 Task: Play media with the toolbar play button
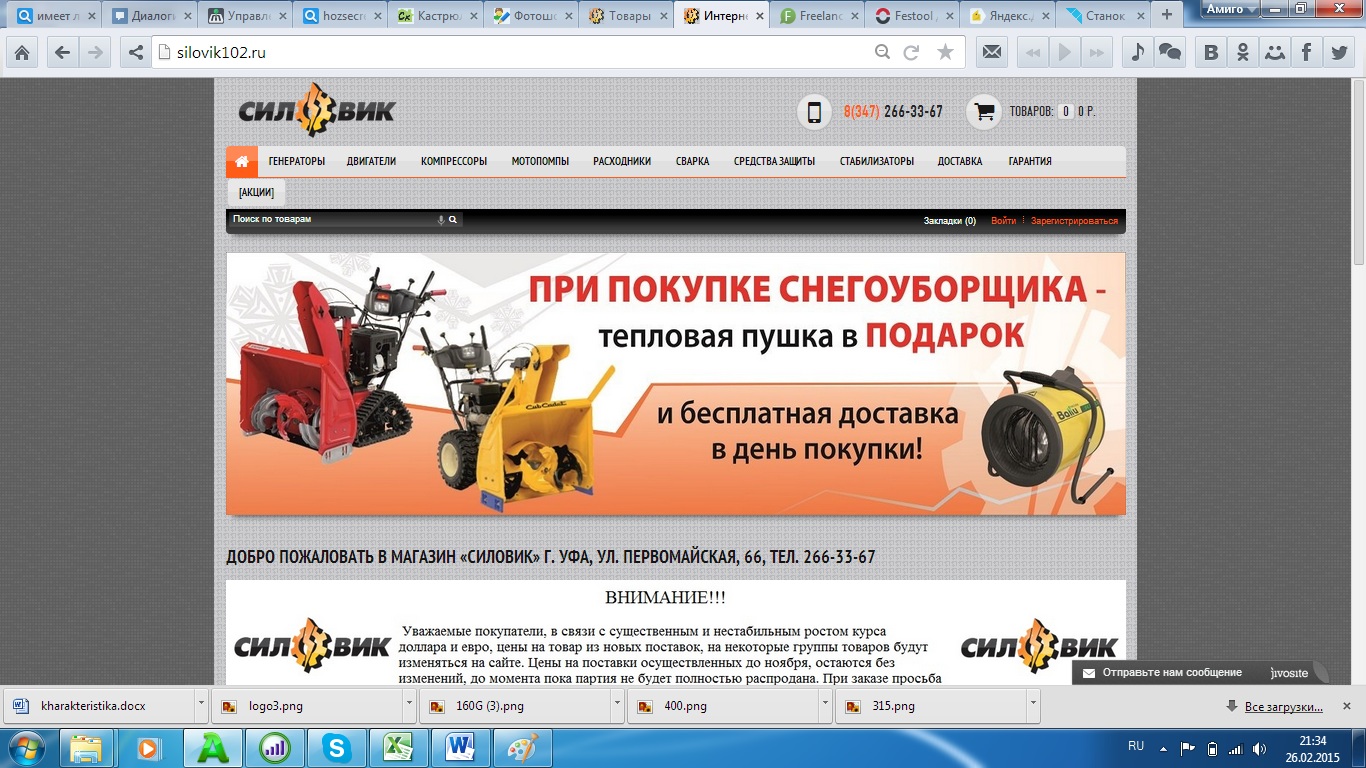pyautogui.click(x=1065, y=53)
